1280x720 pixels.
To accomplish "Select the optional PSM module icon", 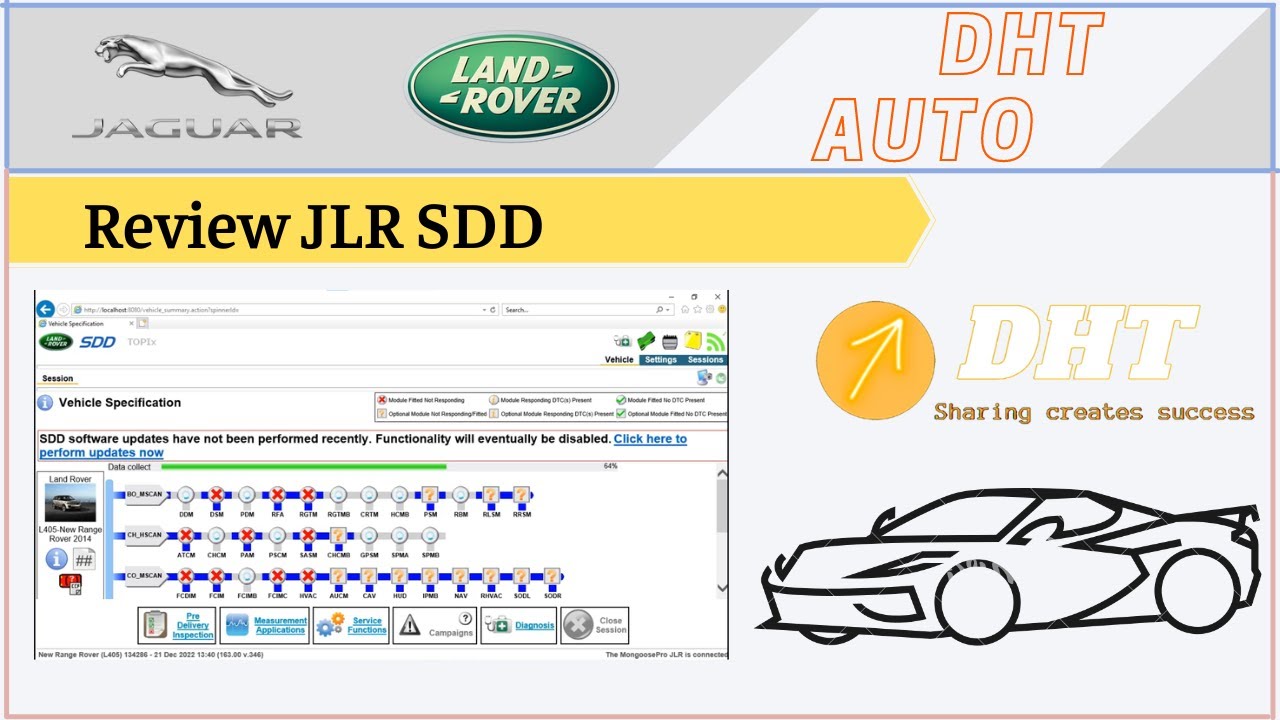I will coord(430,494).
